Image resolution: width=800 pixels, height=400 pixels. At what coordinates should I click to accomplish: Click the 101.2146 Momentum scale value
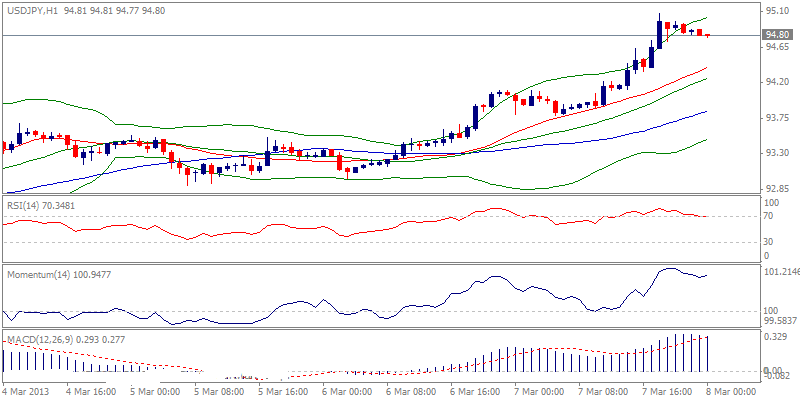(x=780, y=271)
